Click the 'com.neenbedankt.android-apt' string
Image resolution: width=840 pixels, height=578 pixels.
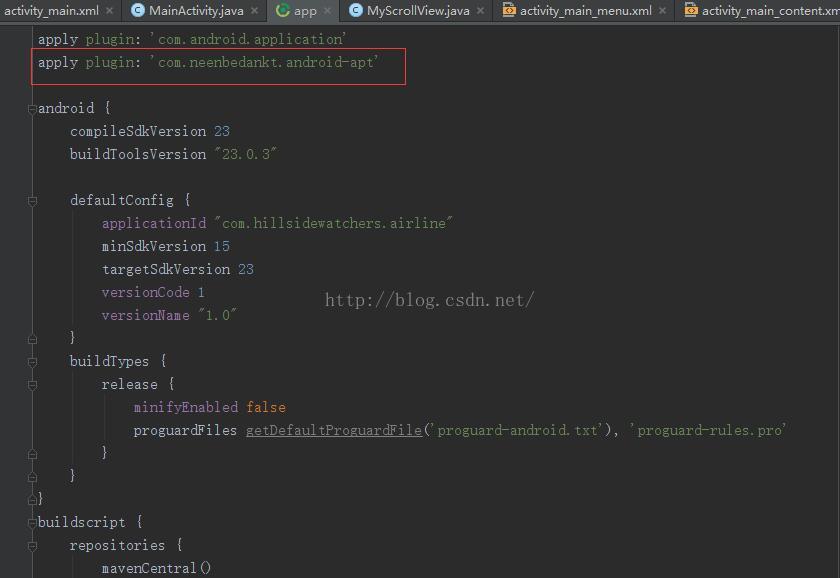tap(264, 62)
